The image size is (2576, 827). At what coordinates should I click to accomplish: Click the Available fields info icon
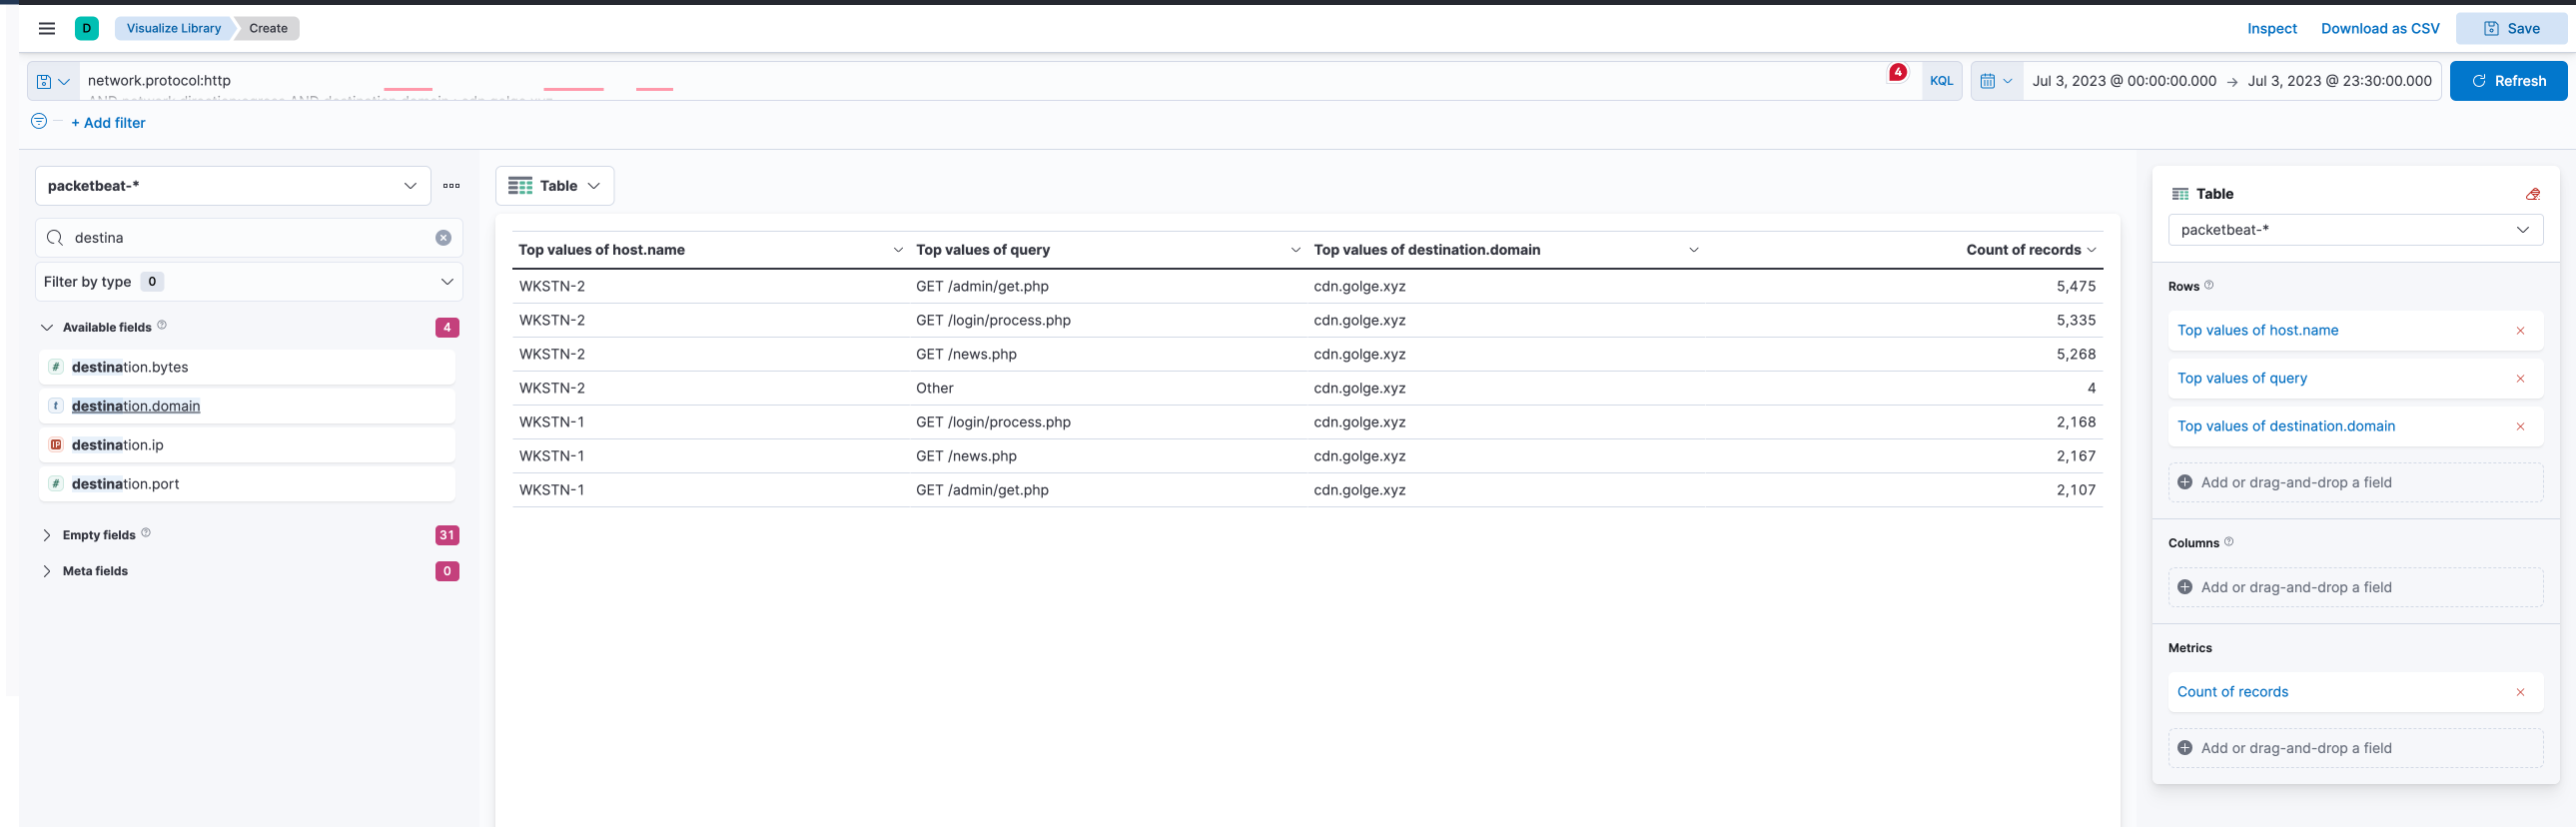pos(162,325)
